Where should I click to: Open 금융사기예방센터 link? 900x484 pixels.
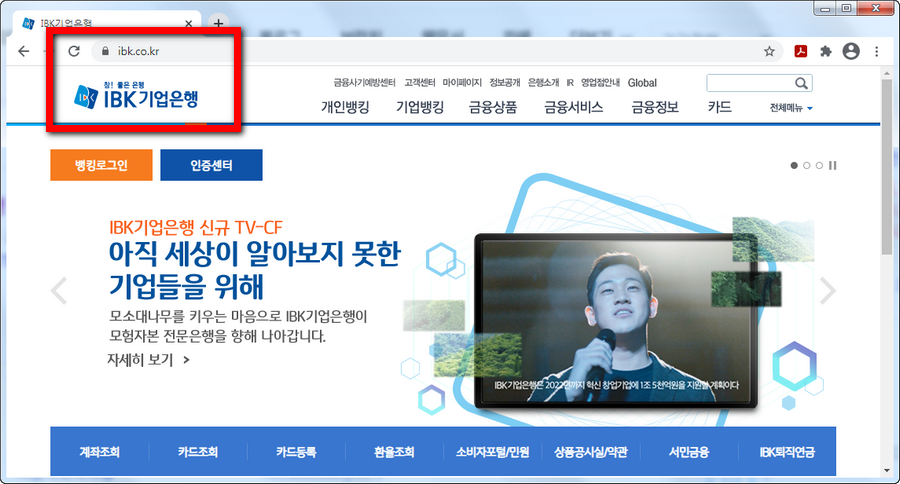(x=364, y=83)
